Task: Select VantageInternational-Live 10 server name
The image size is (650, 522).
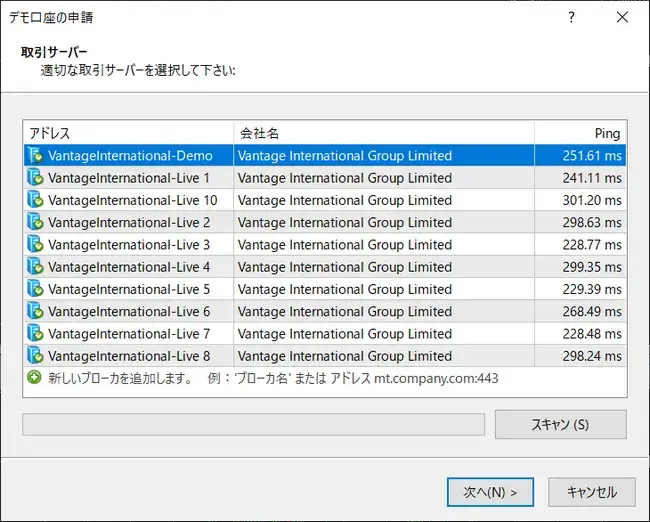Action: click(x=133, y=200)
